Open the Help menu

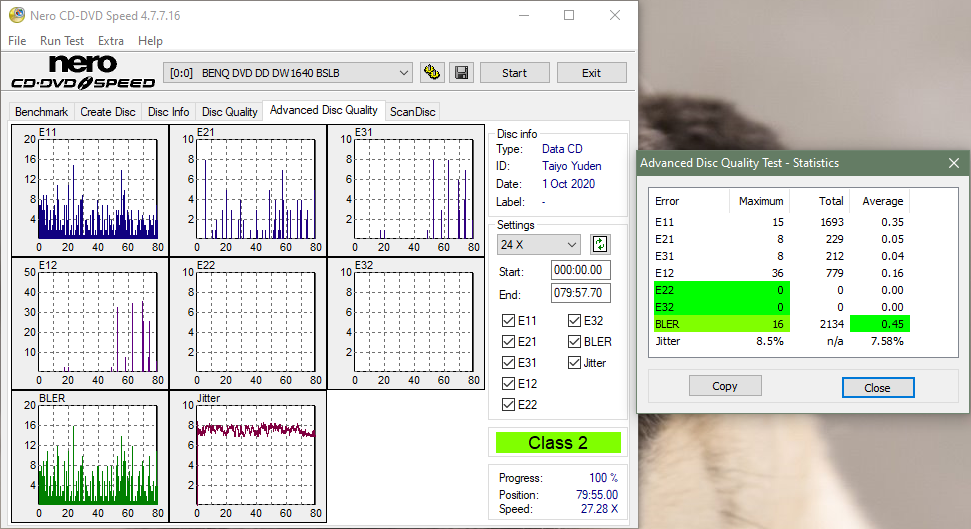click(x=150, y=40)
